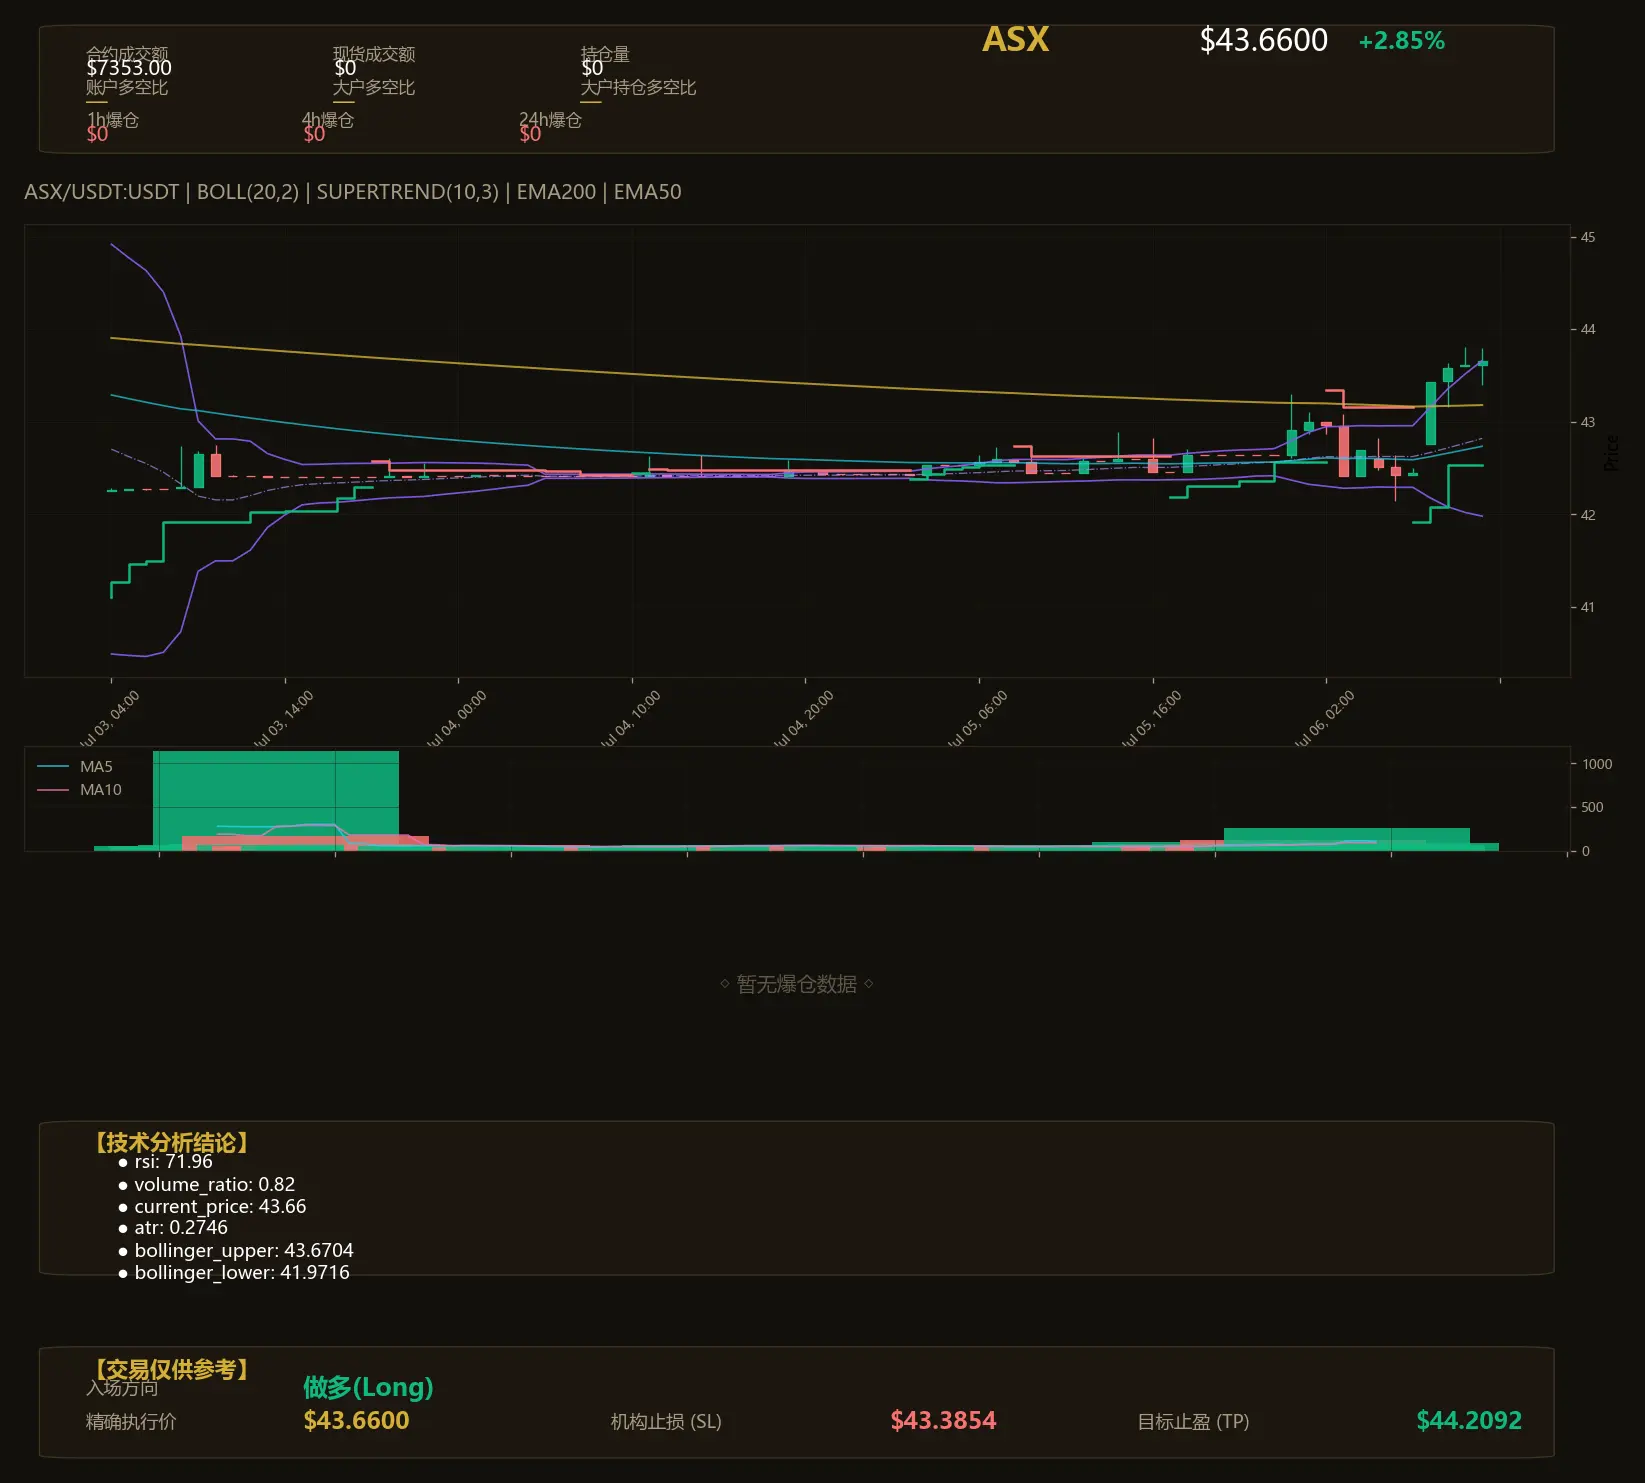Click the +2.85% change value
The image size is (1645, 1483).
tap(1401, 41)
